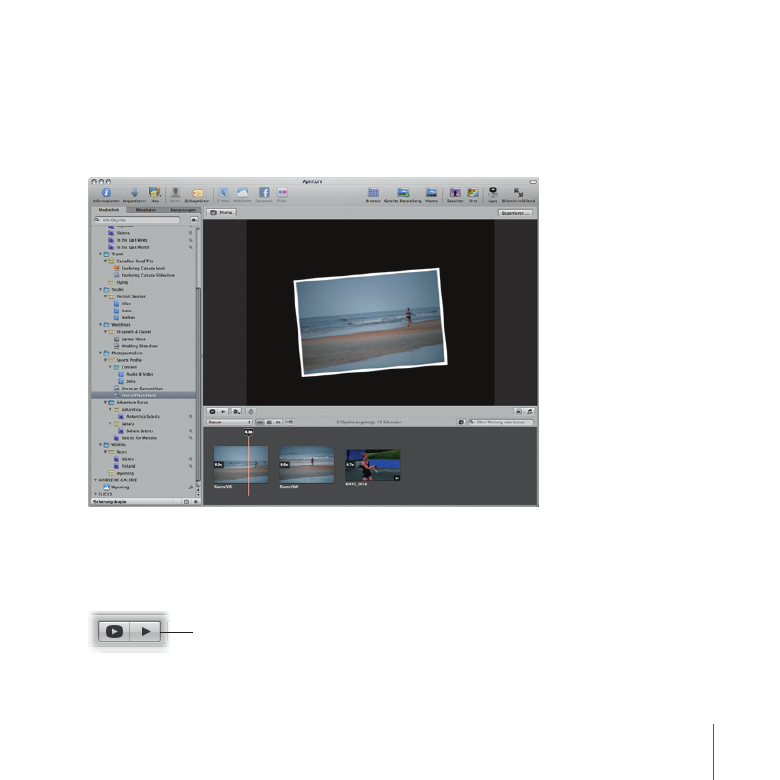The height and width of the screenshot is (780, 780).
Task: Open the Neu toolbar icon
Action: click(155, 193)
